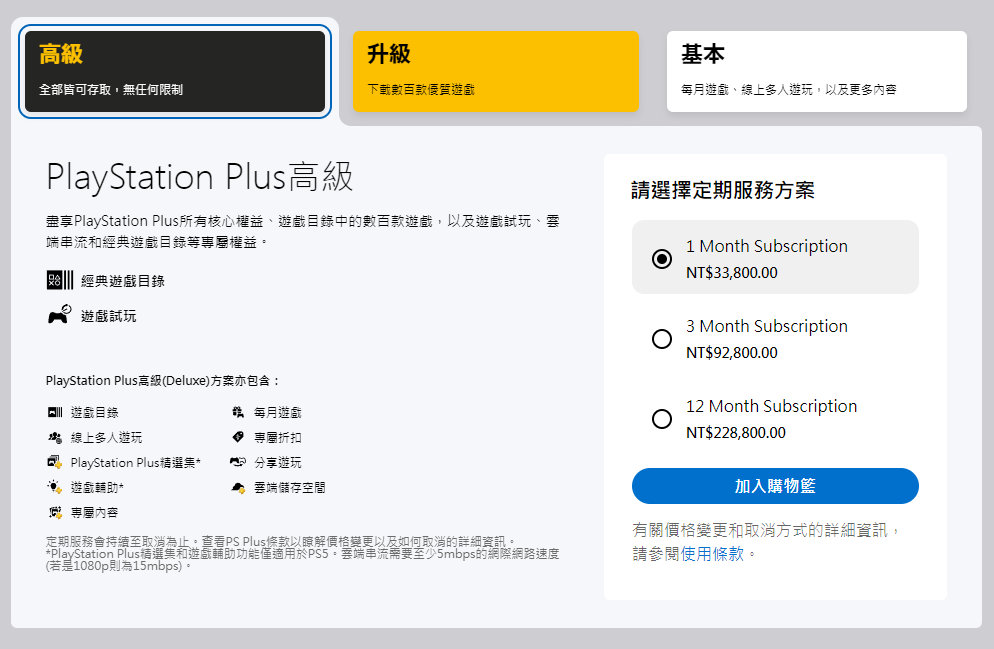Click the 分享遊玩 share play icon
This screenshot has width=994, height=649.
tap(238, 462)
